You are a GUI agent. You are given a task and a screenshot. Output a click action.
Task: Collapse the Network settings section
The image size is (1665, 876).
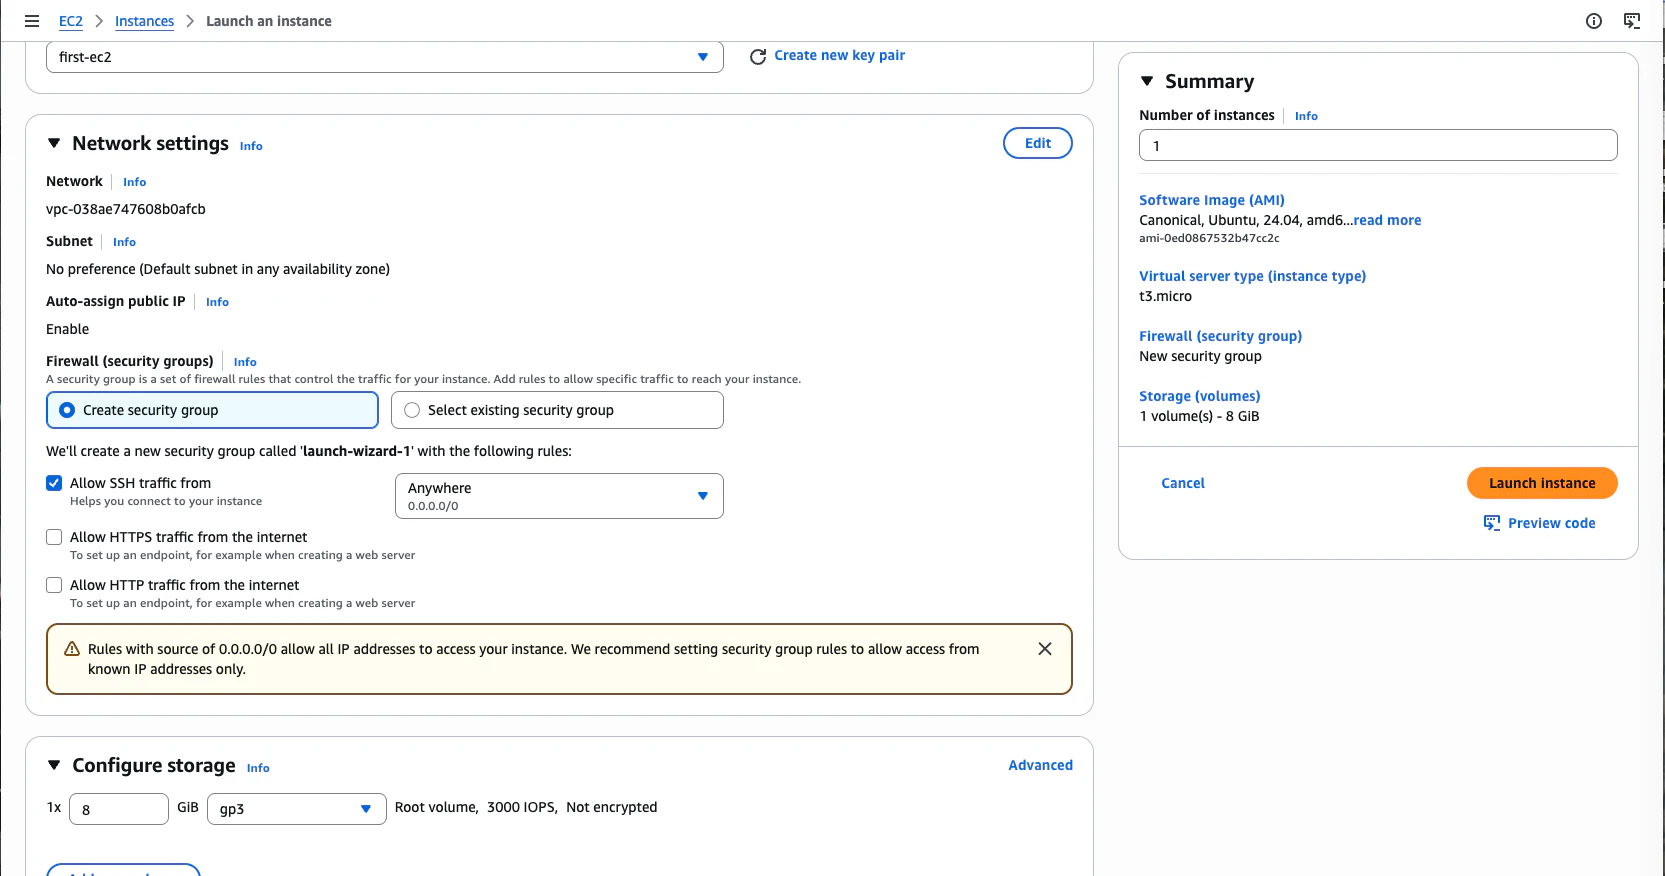click(54, 144)
